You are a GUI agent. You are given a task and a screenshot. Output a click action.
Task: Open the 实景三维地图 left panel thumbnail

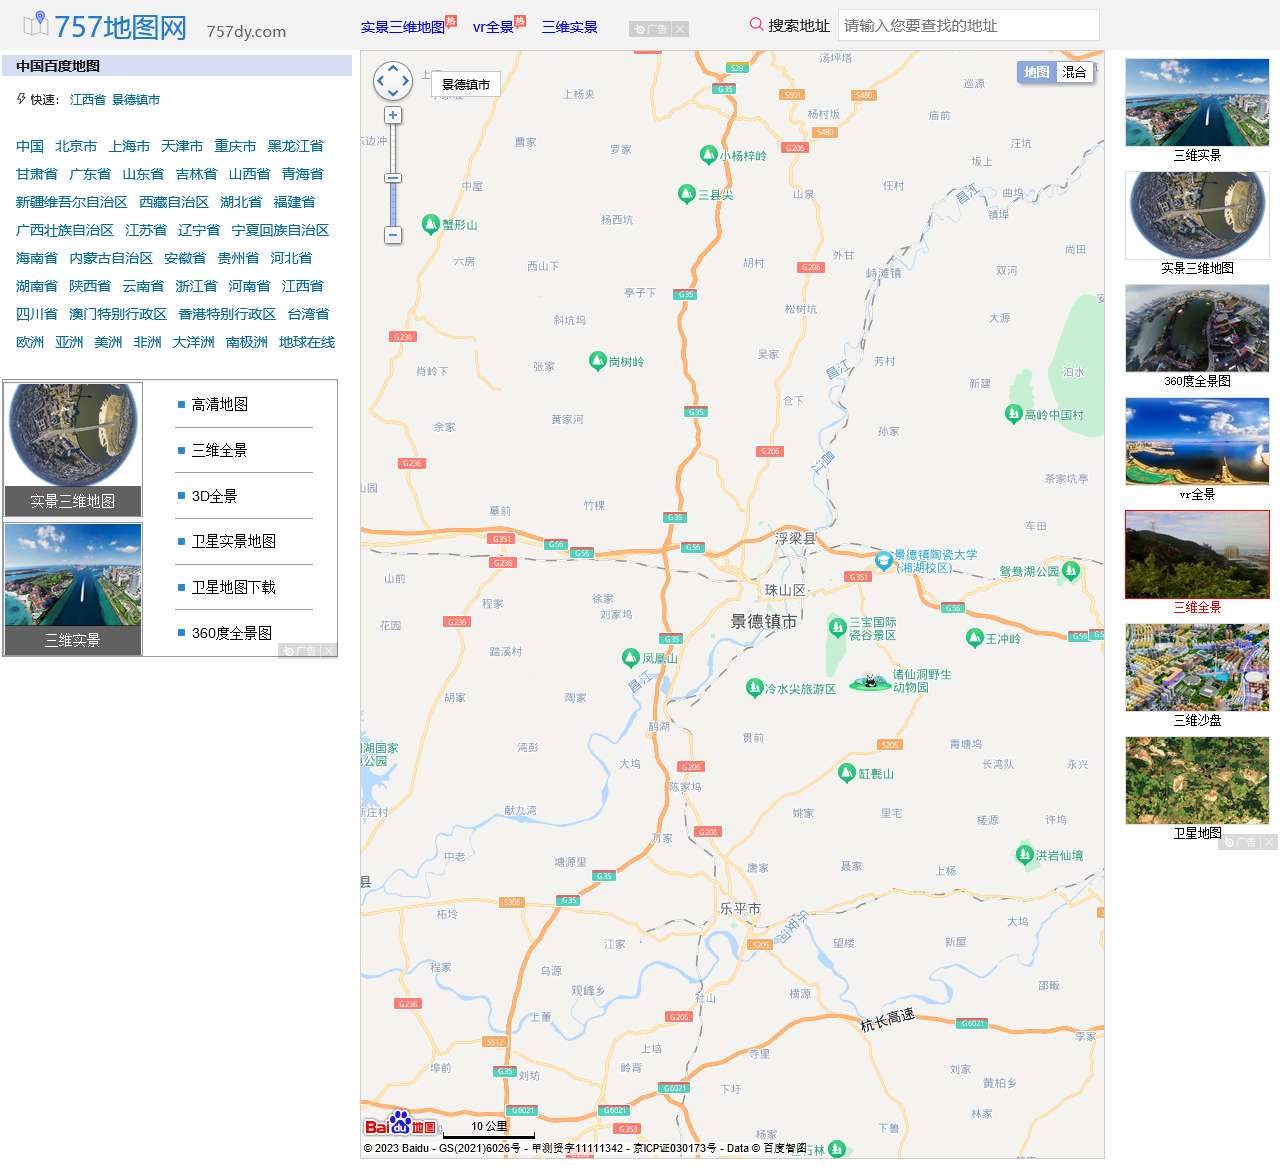(x=73, y=449)
